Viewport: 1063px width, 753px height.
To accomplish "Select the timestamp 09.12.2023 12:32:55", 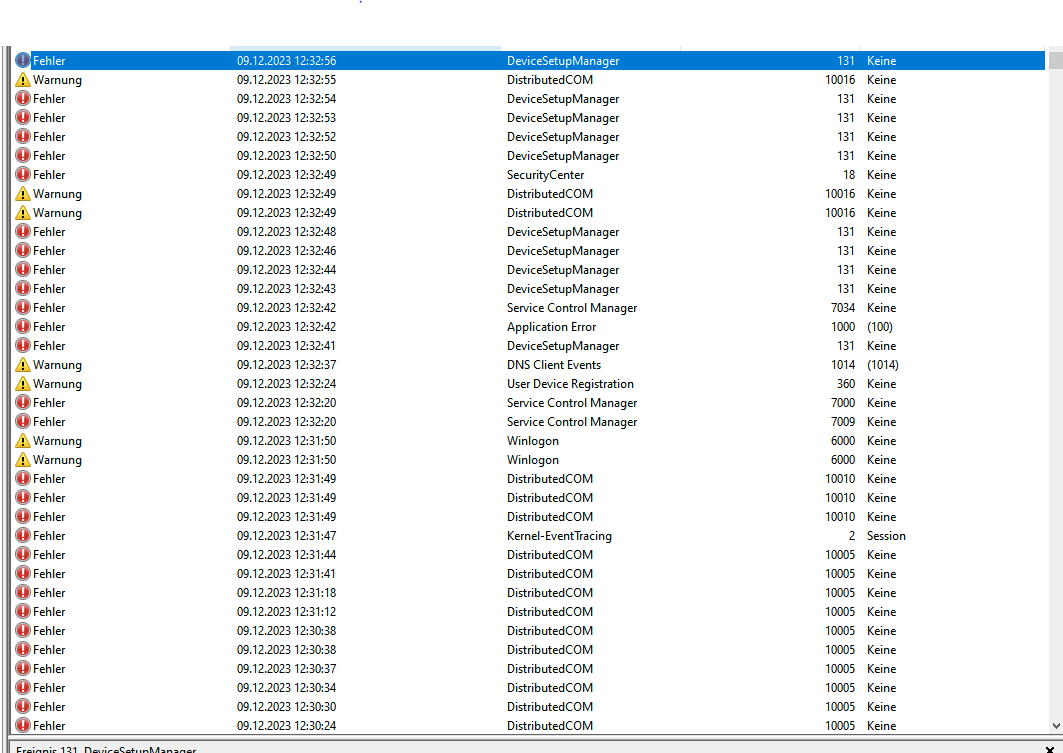I will pos(286,79).
